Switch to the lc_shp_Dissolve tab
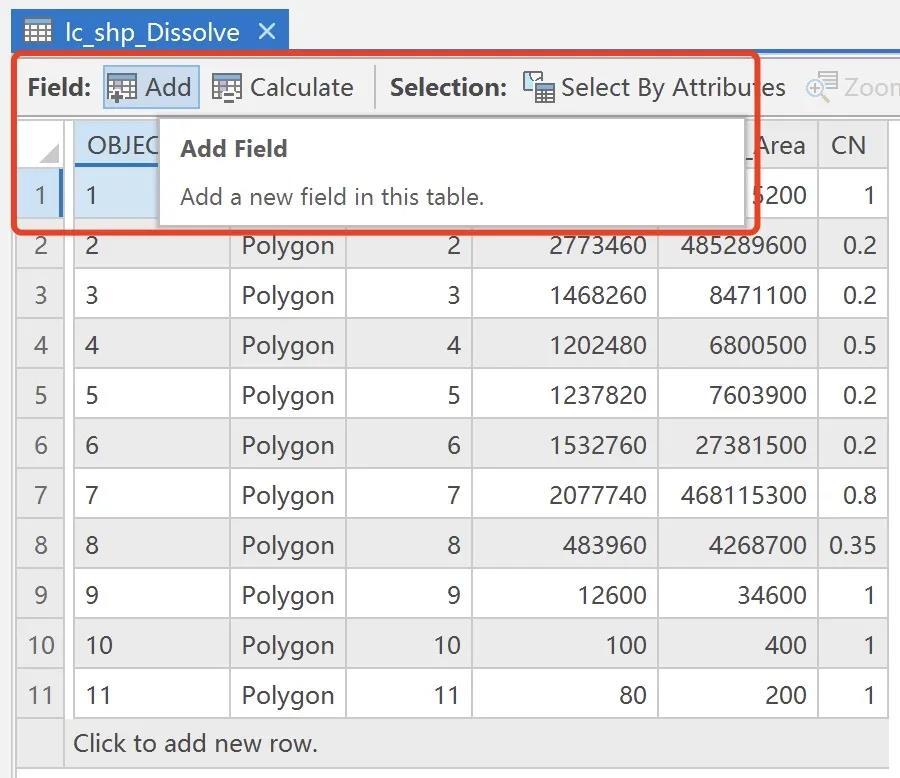The image size is (900, 778). [x=152, y=32]
